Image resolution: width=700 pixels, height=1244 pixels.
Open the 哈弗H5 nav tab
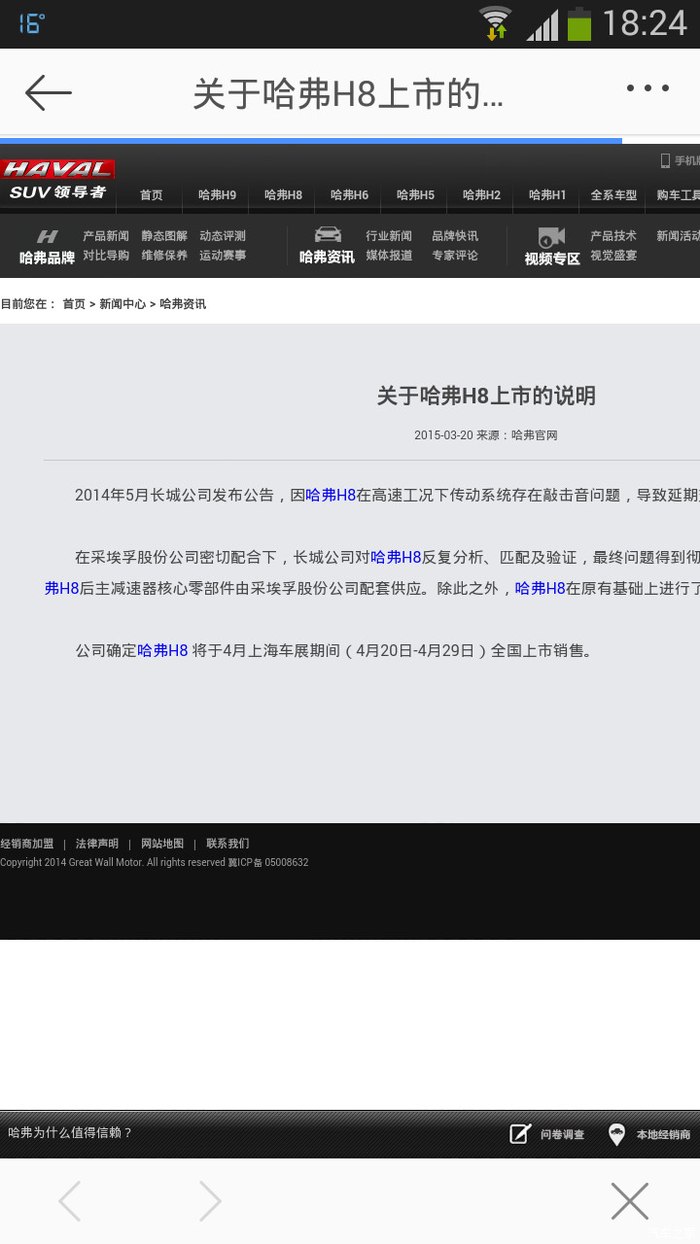pos(415,195)
